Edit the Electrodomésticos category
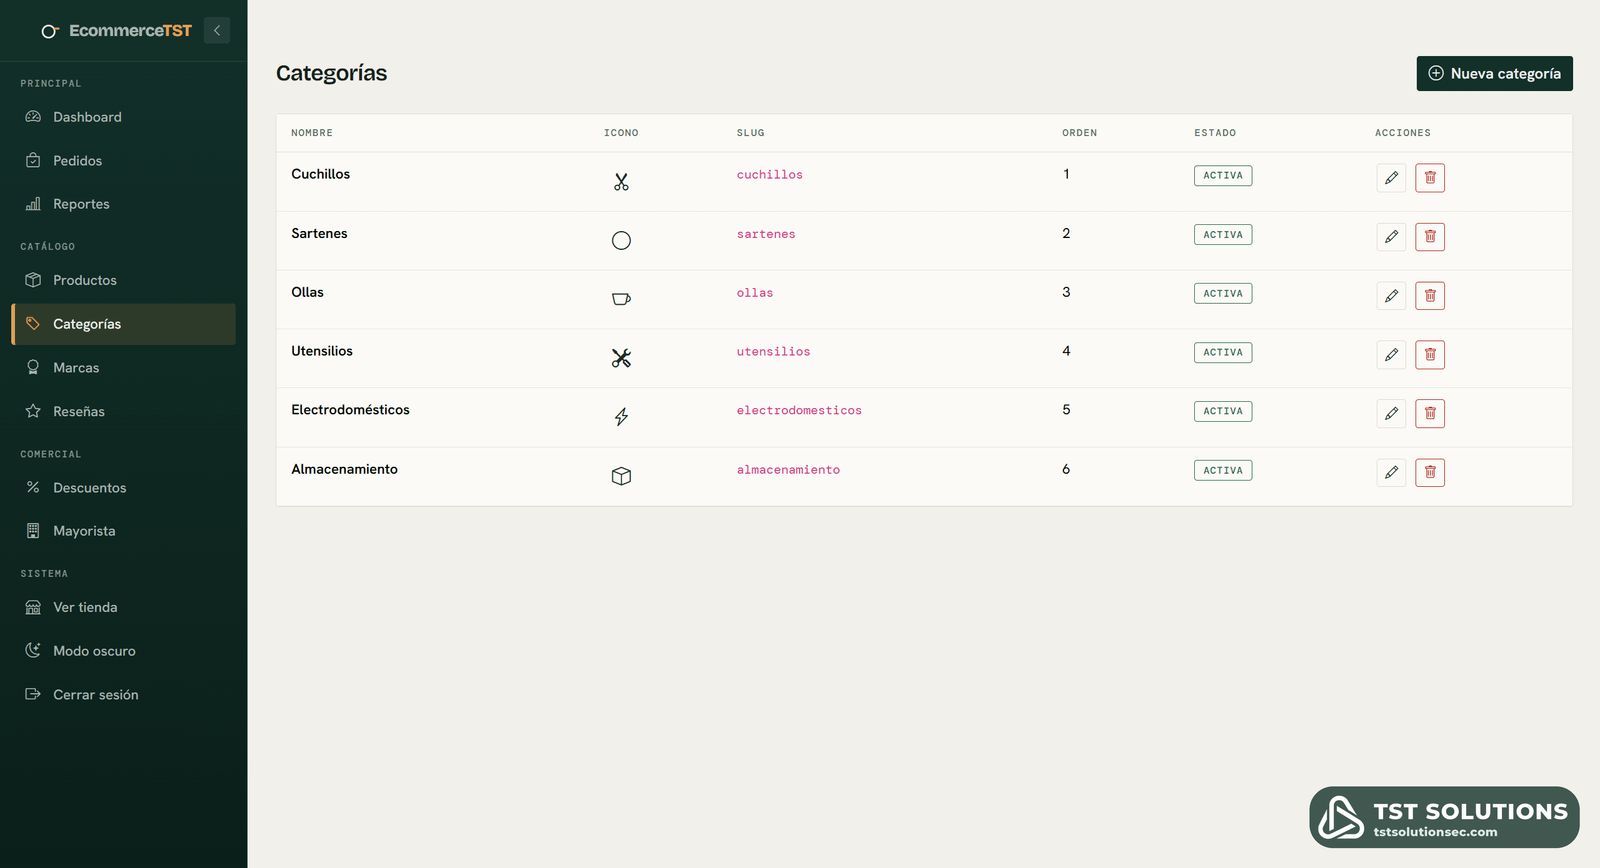 (x=1391, y=414)
